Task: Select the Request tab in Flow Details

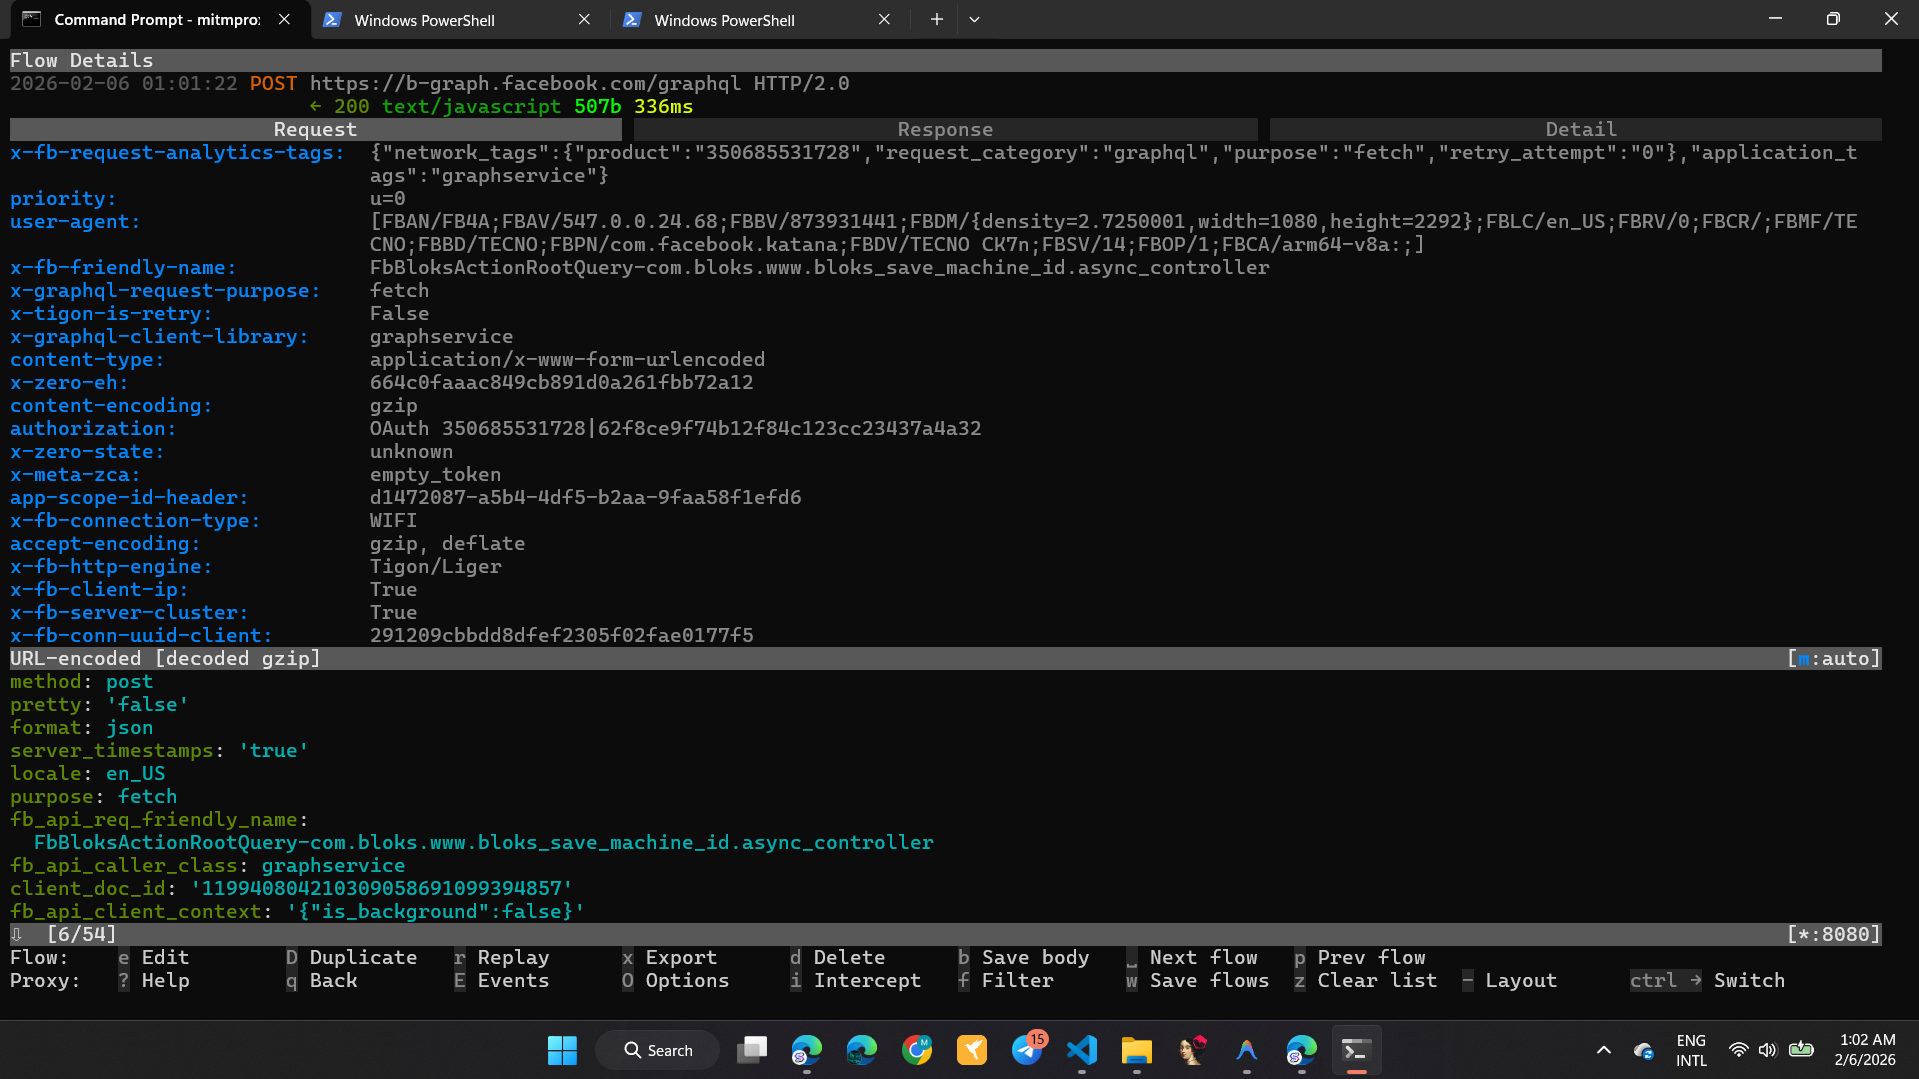Action: coord(315,130)
